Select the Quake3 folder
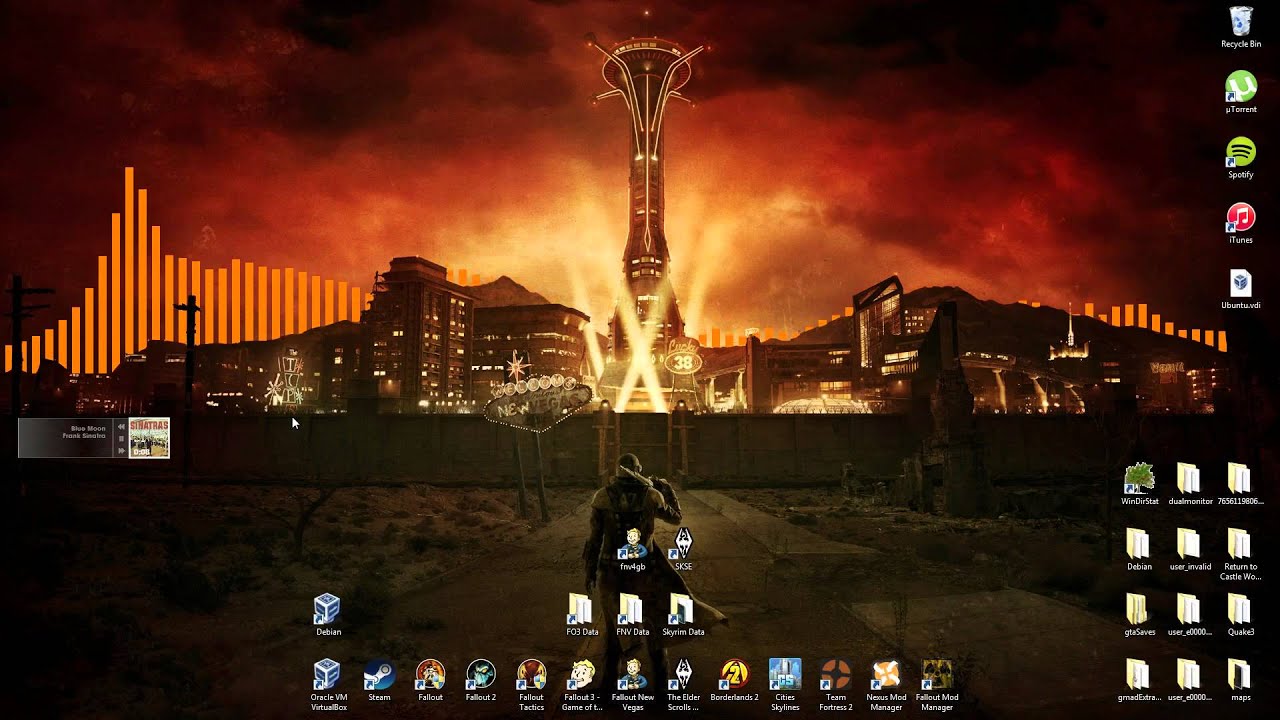This screenshot has width=1280, height=720. tap(1240, 615)
